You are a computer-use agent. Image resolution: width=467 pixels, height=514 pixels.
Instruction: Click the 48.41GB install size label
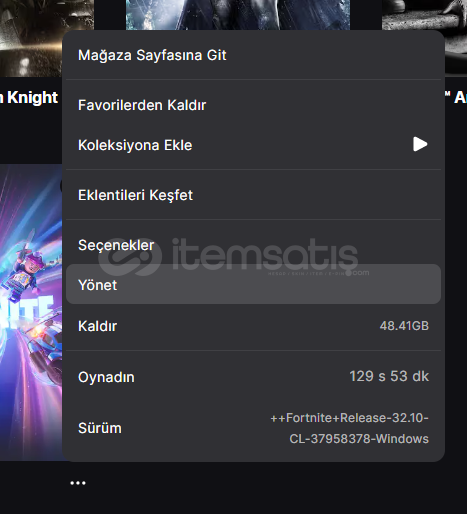(x=404, y=326)
